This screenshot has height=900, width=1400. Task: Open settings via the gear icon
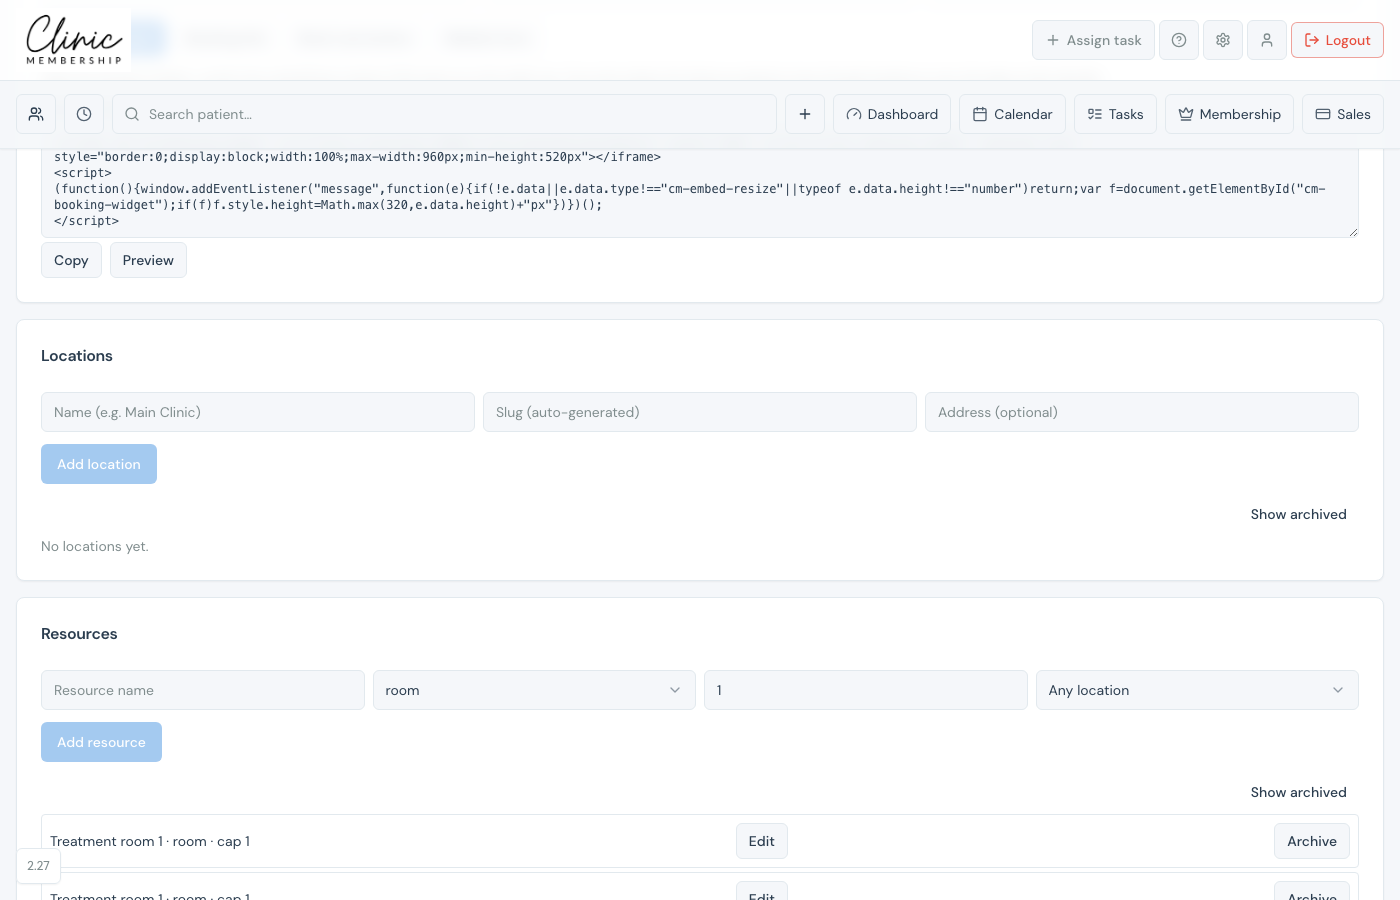(x=1223, y=40)
